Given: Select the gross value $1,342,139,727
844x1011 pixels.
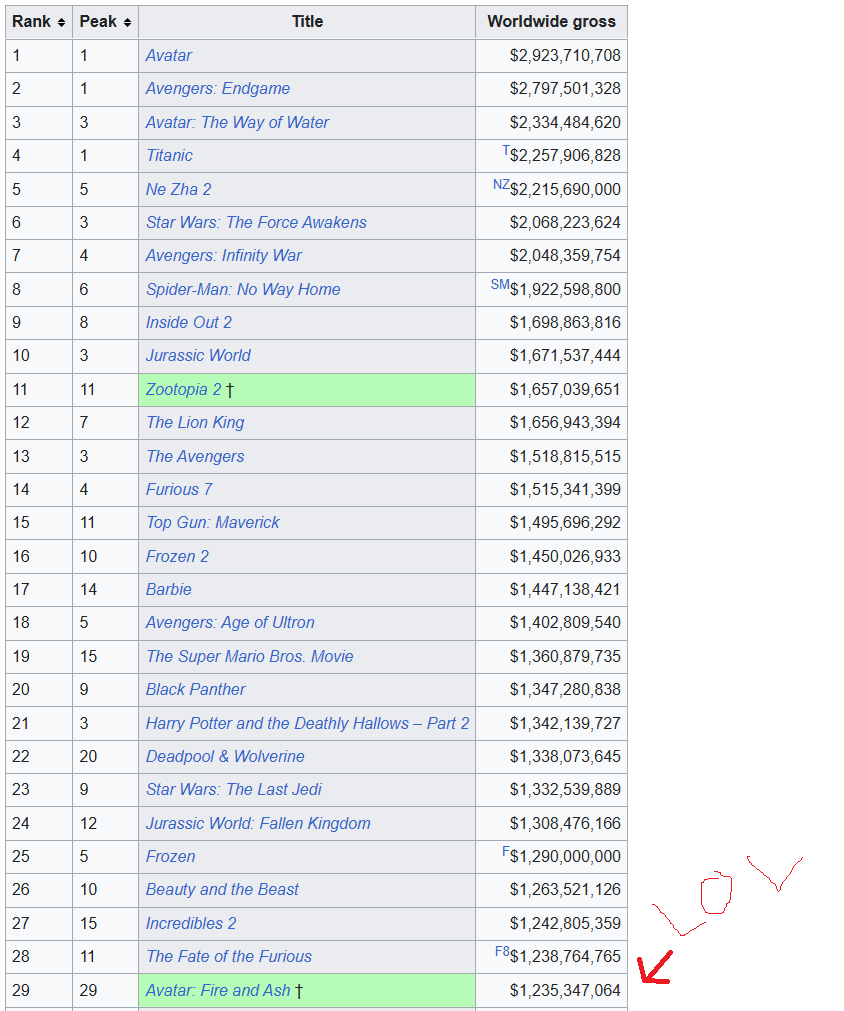Looking at the screenshot, I should pyautogui.click(x=565, y=723).
